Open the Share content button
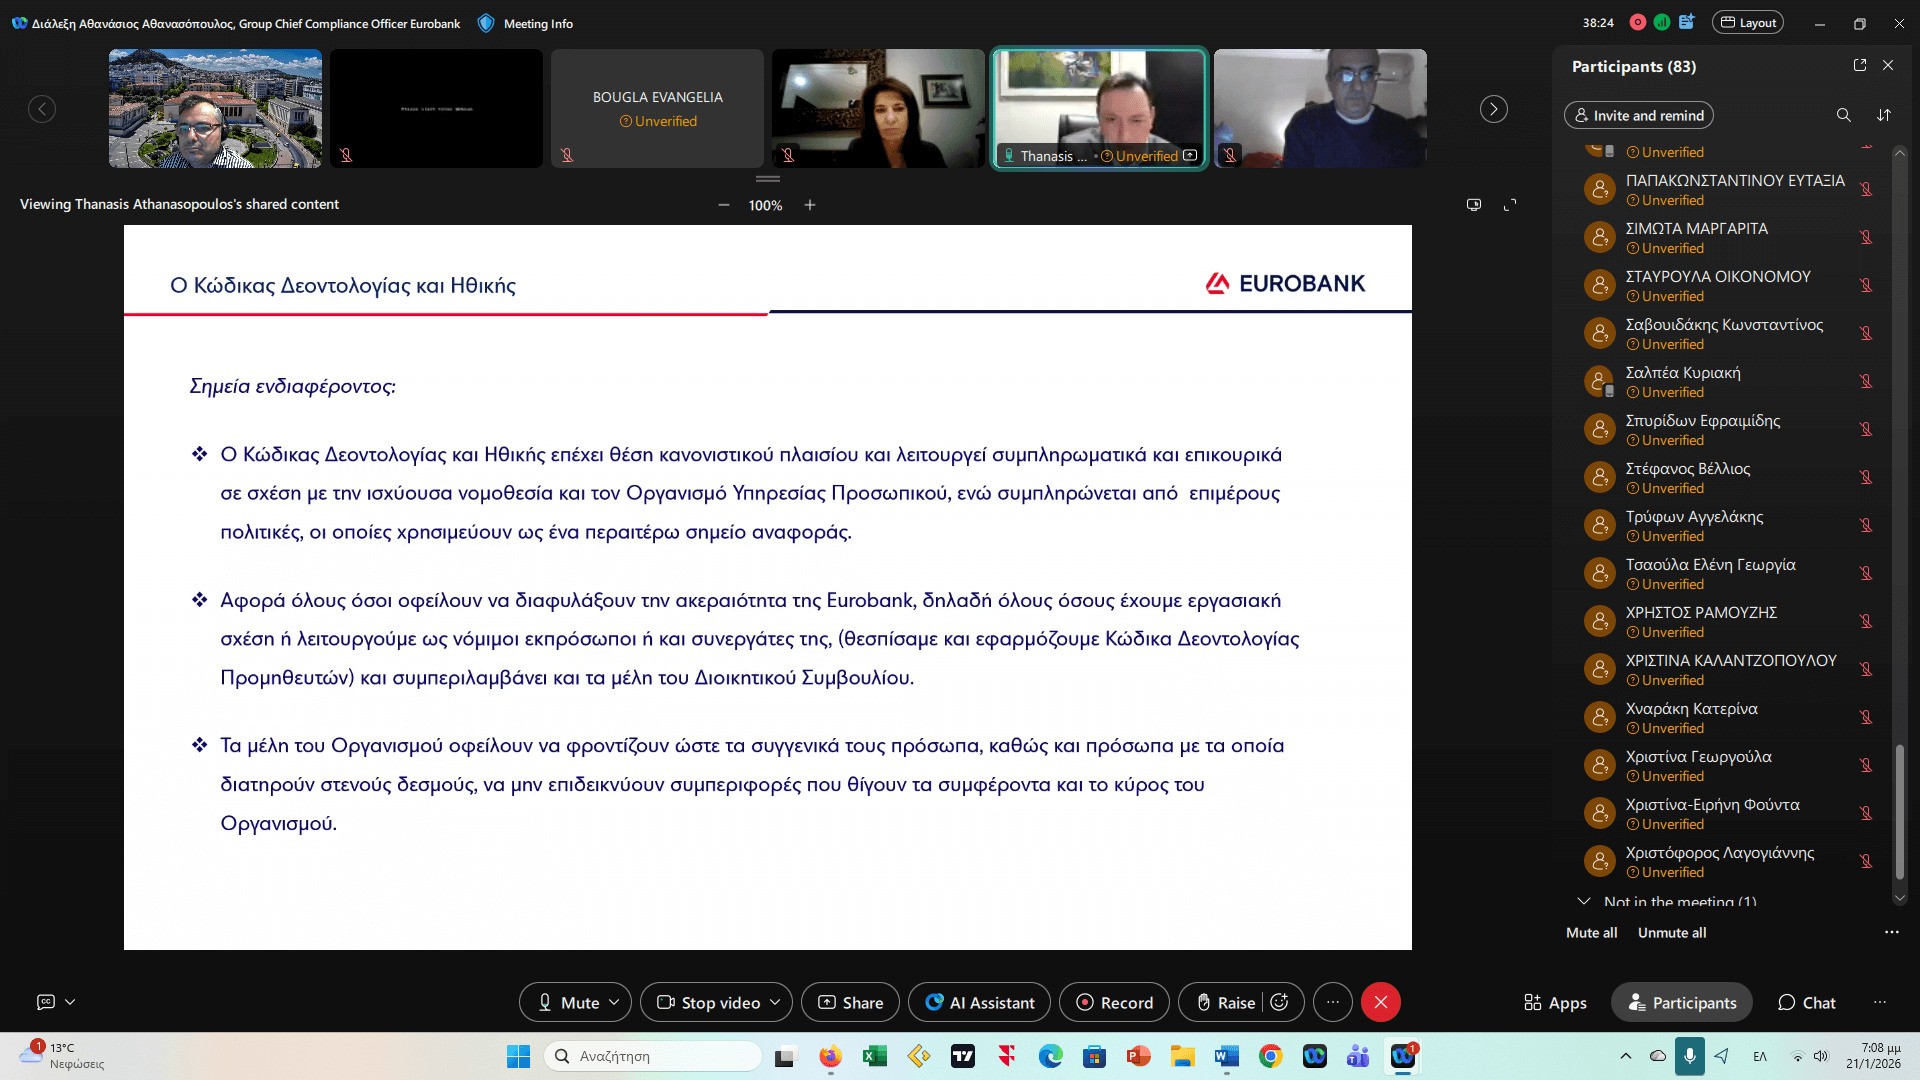 pos(851,1002)
